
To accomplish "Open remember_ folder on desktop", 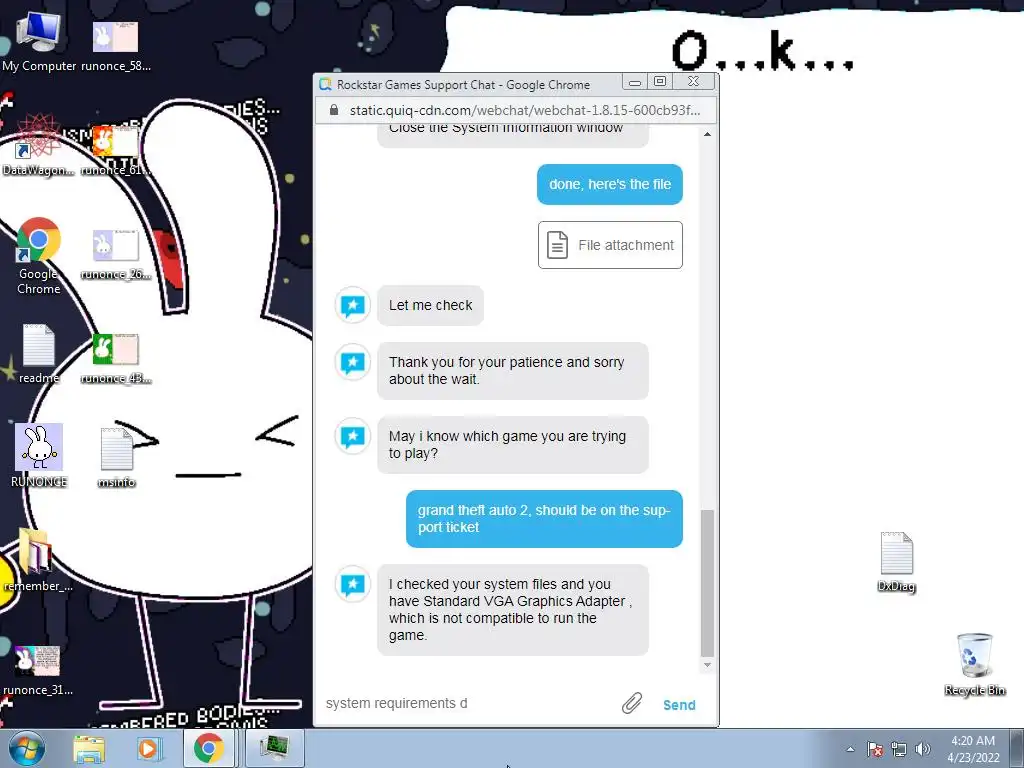I will tap(37, 560).
